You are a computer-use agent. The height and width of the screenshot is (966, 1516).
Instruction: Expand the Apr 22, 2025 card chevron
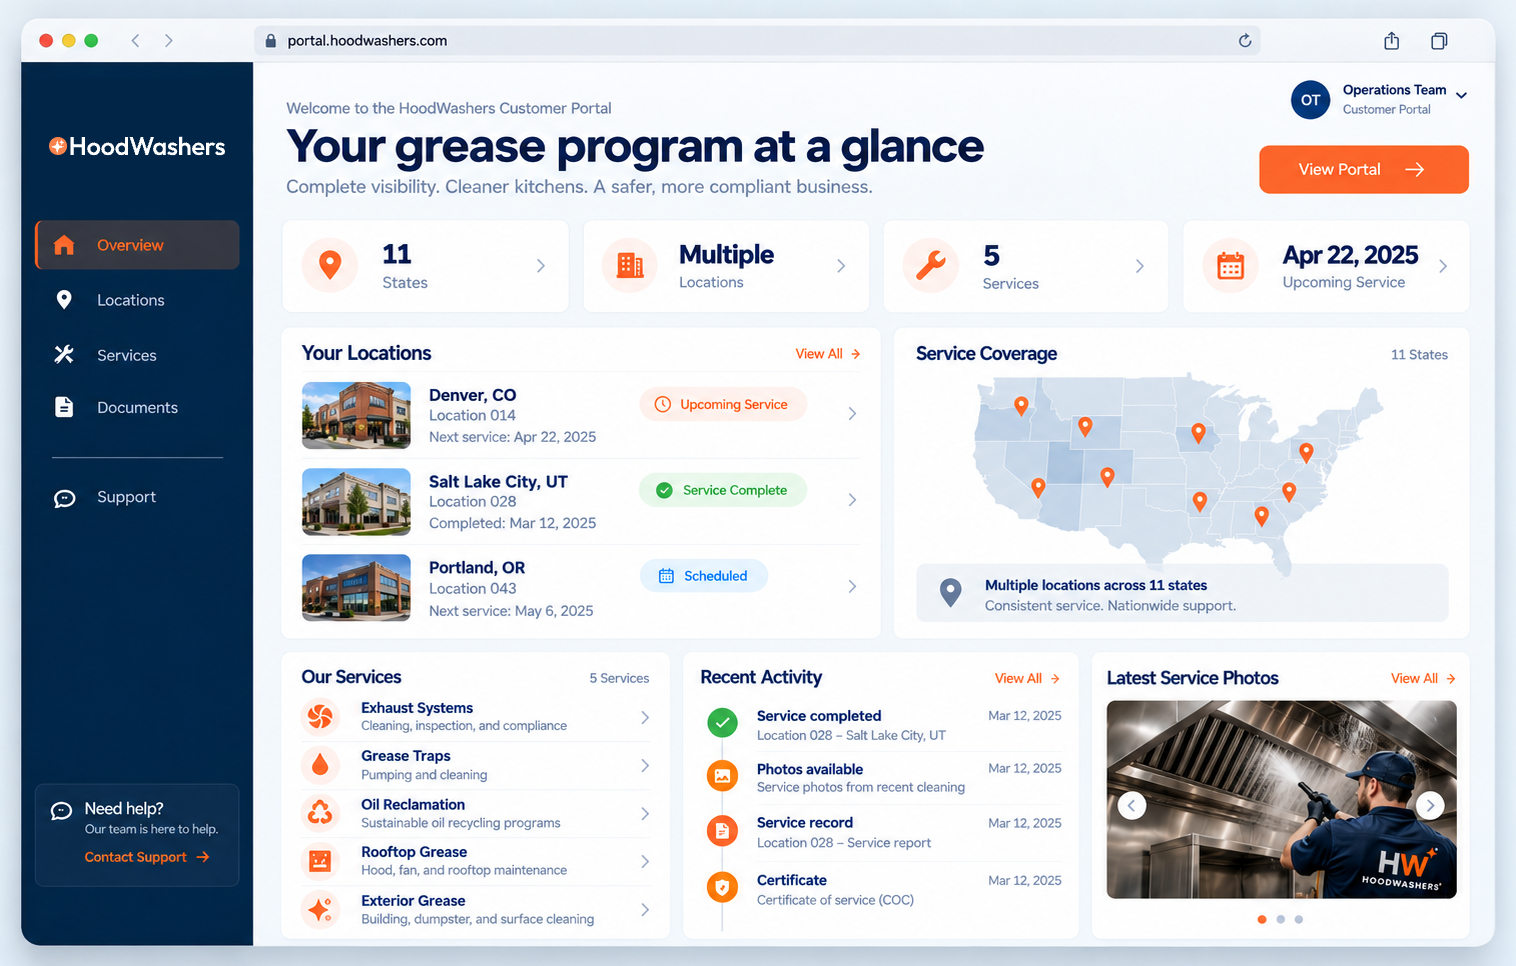click(1443, 266)
